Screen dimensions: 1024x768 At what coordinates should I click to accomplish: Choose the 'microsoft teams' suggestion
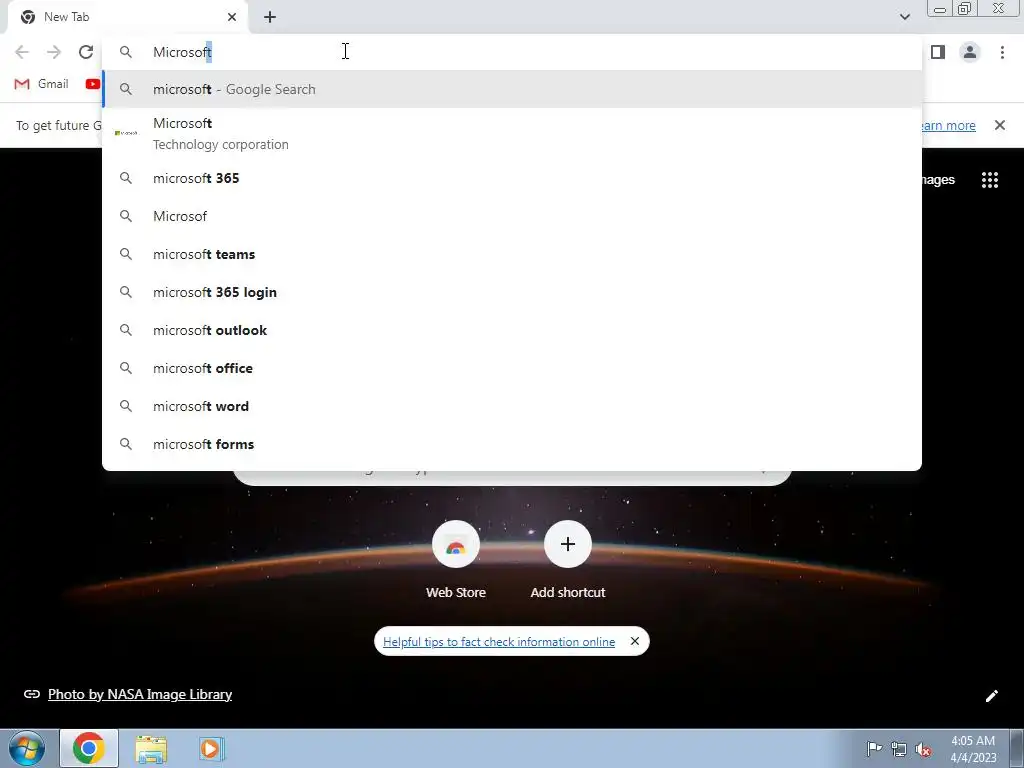pyautogui.click(x=512, y=254)
